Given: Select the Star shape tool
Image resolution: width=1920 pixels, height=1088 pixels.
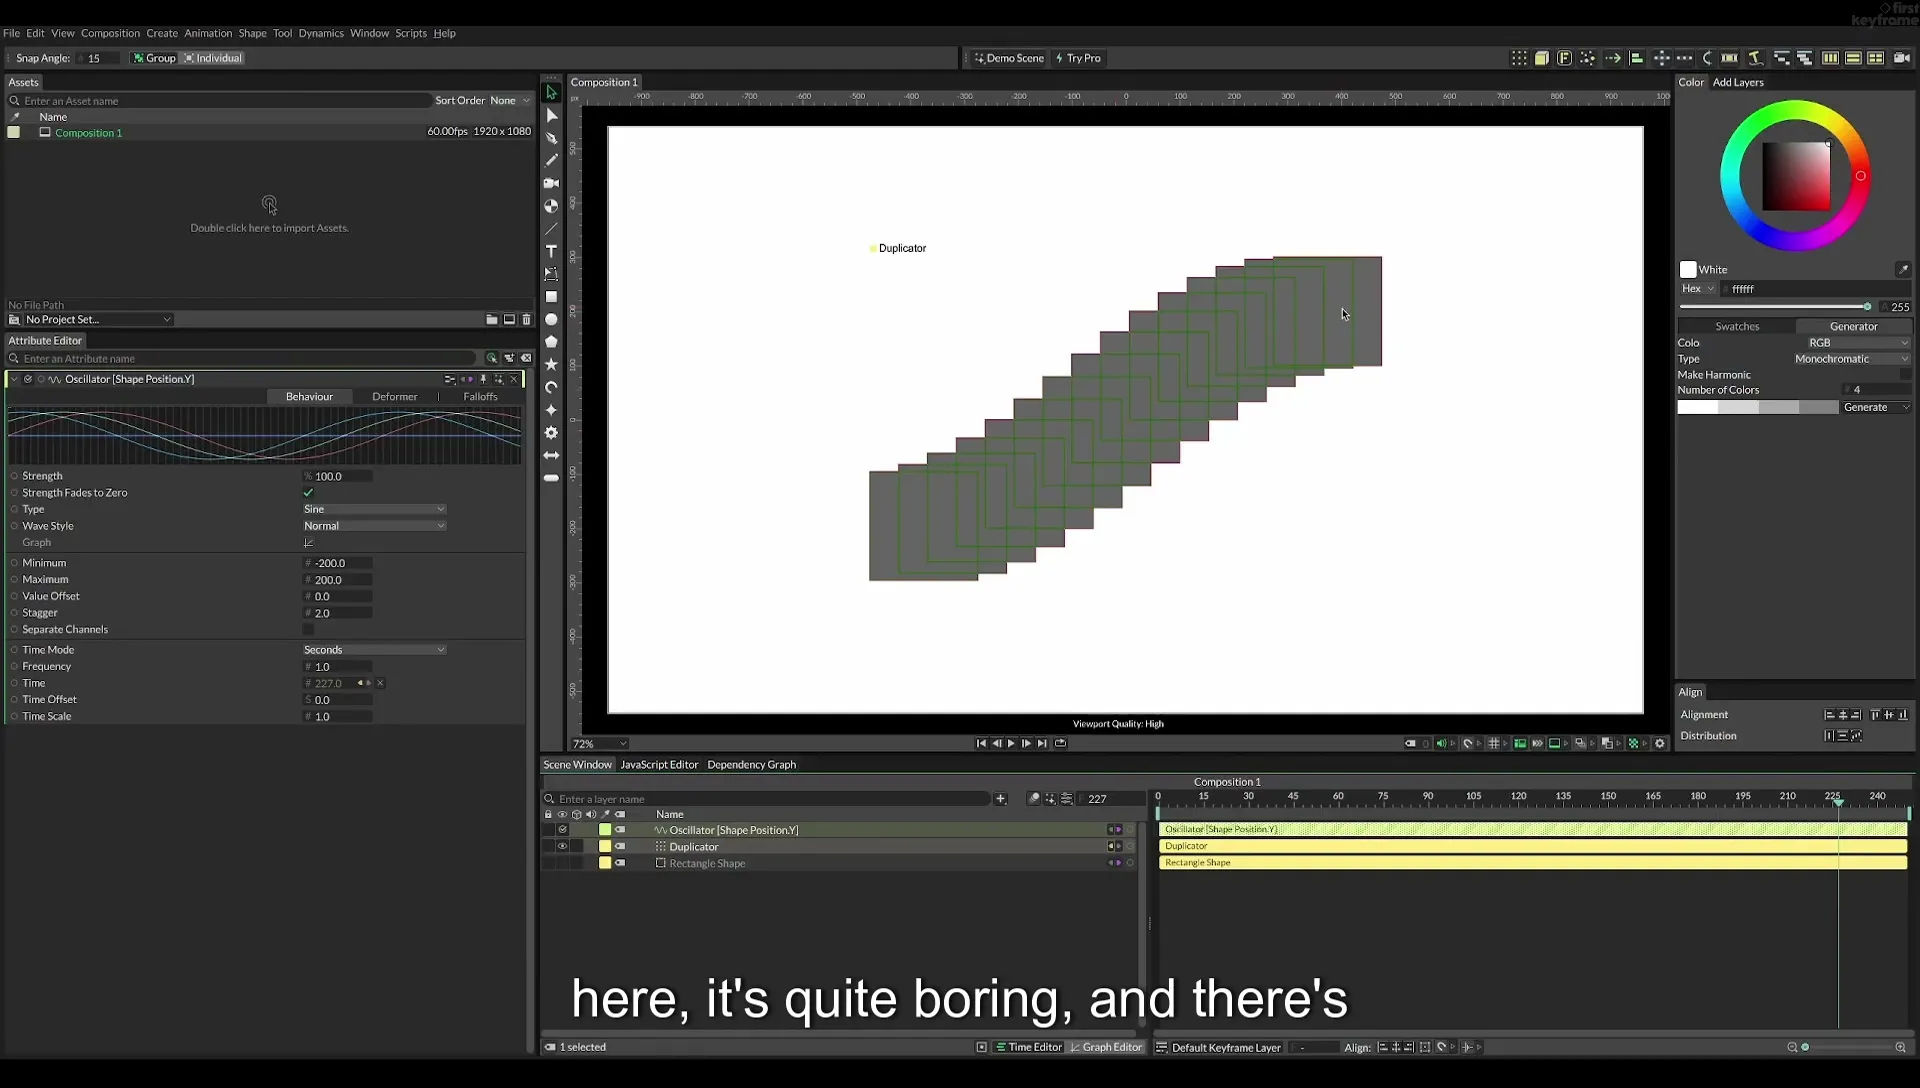Looking at the screenshot, I should click(551, 365).
